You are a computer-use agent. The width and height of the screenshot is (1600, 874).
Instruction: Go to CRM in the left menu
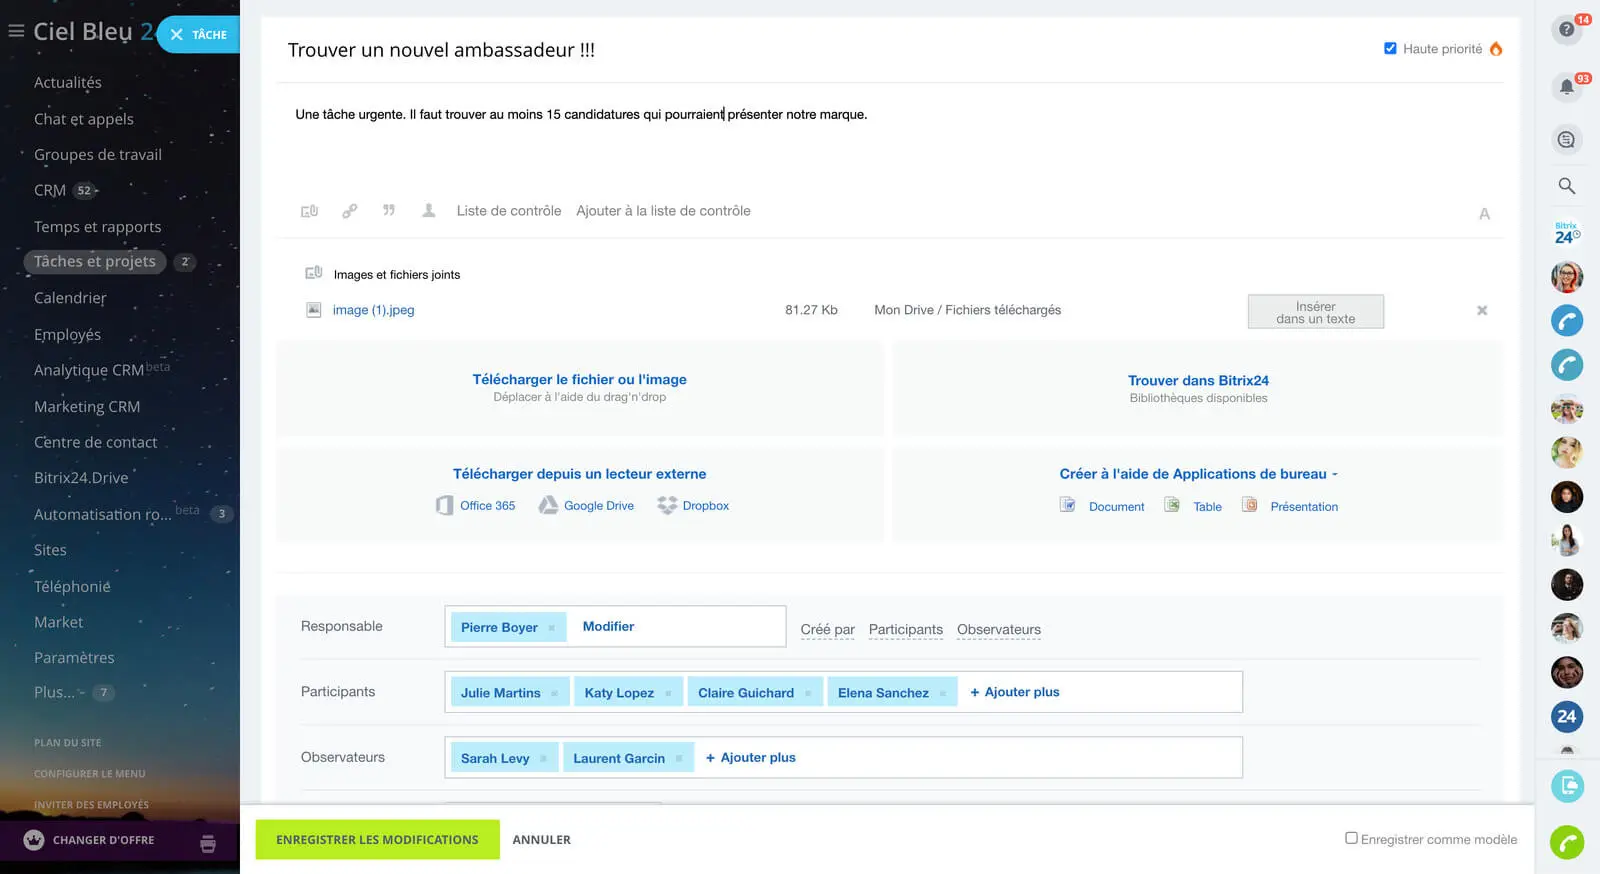point(50,190)
